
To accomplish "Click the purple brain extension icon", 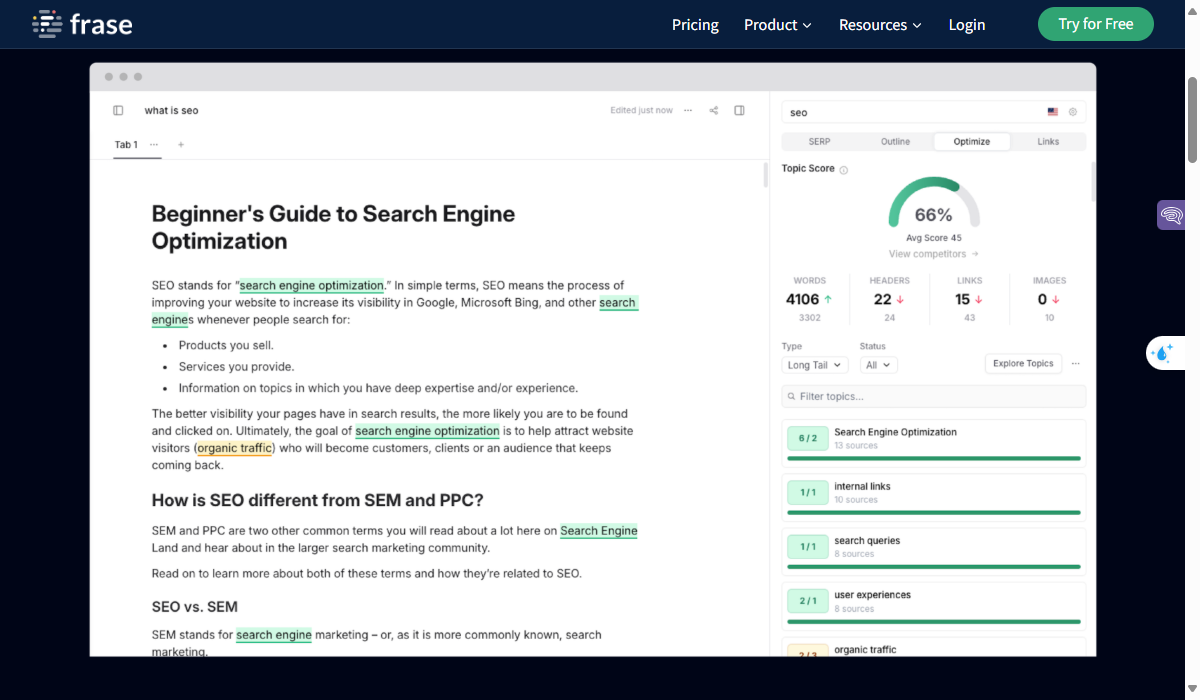I will (x=1171, y=215).
